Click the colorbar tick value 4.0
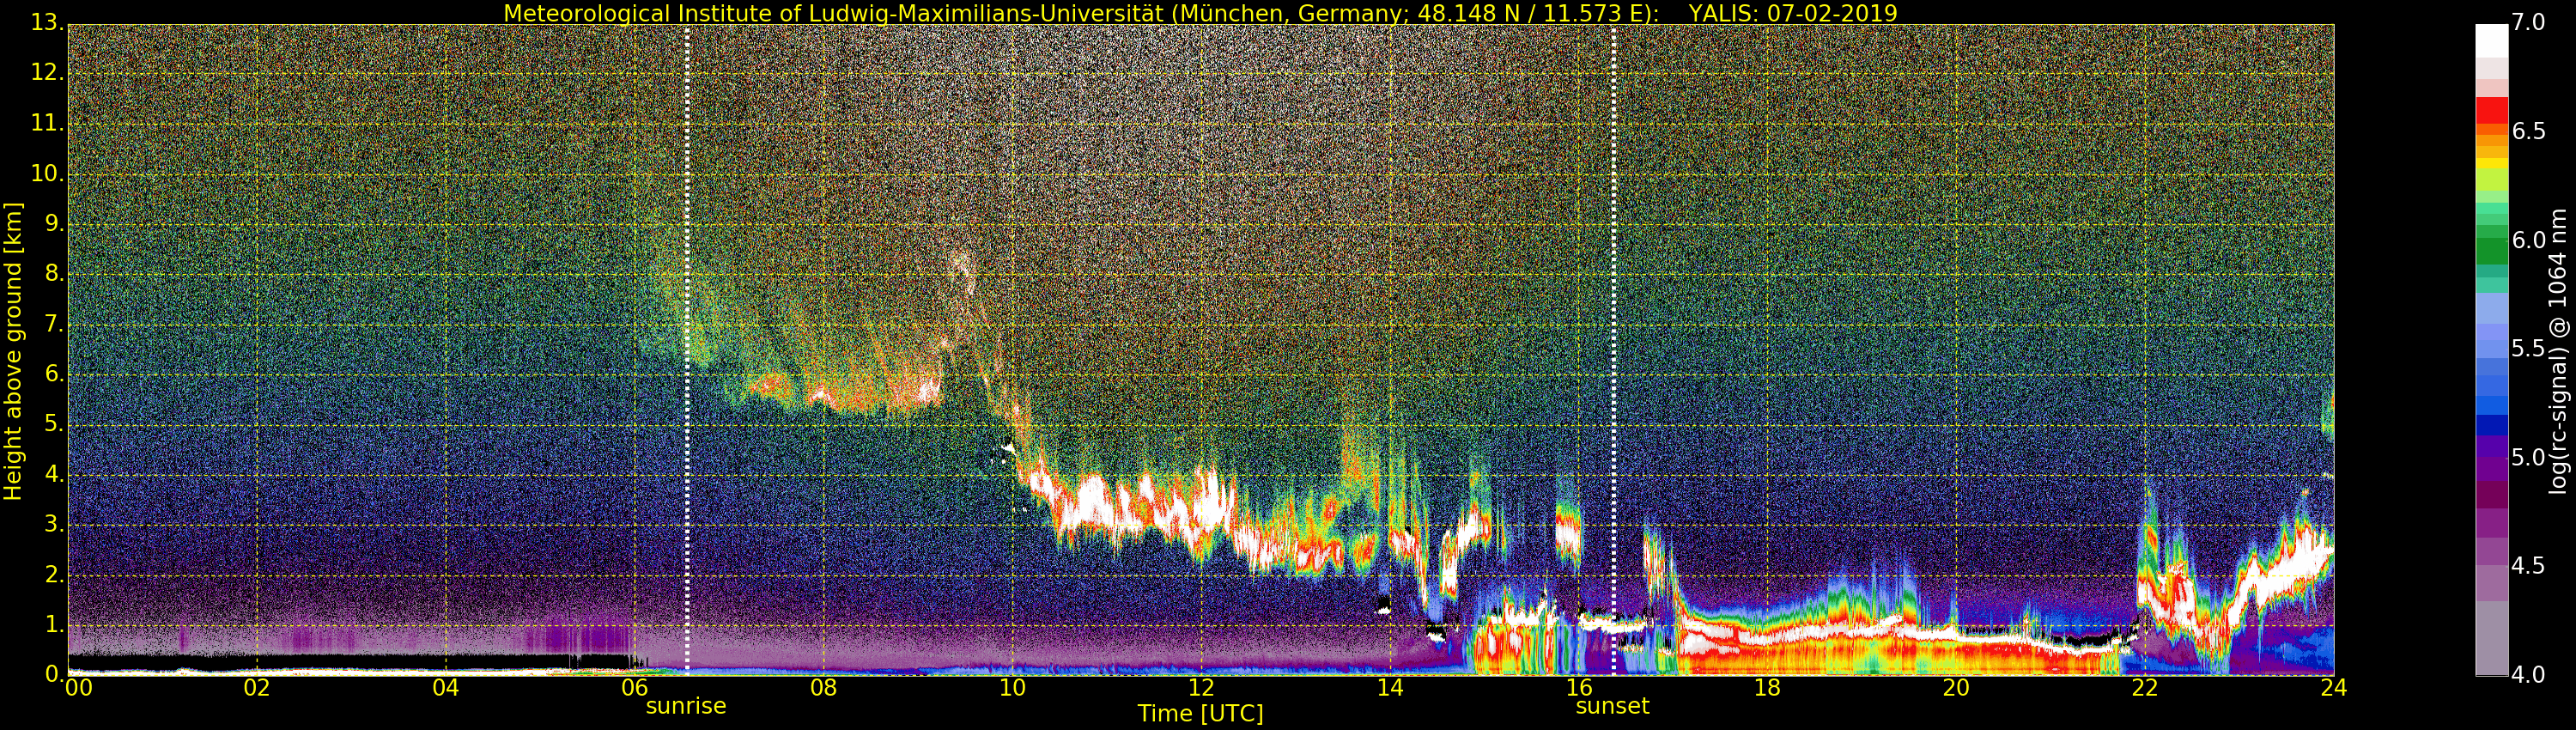 tap(2529, 675)
